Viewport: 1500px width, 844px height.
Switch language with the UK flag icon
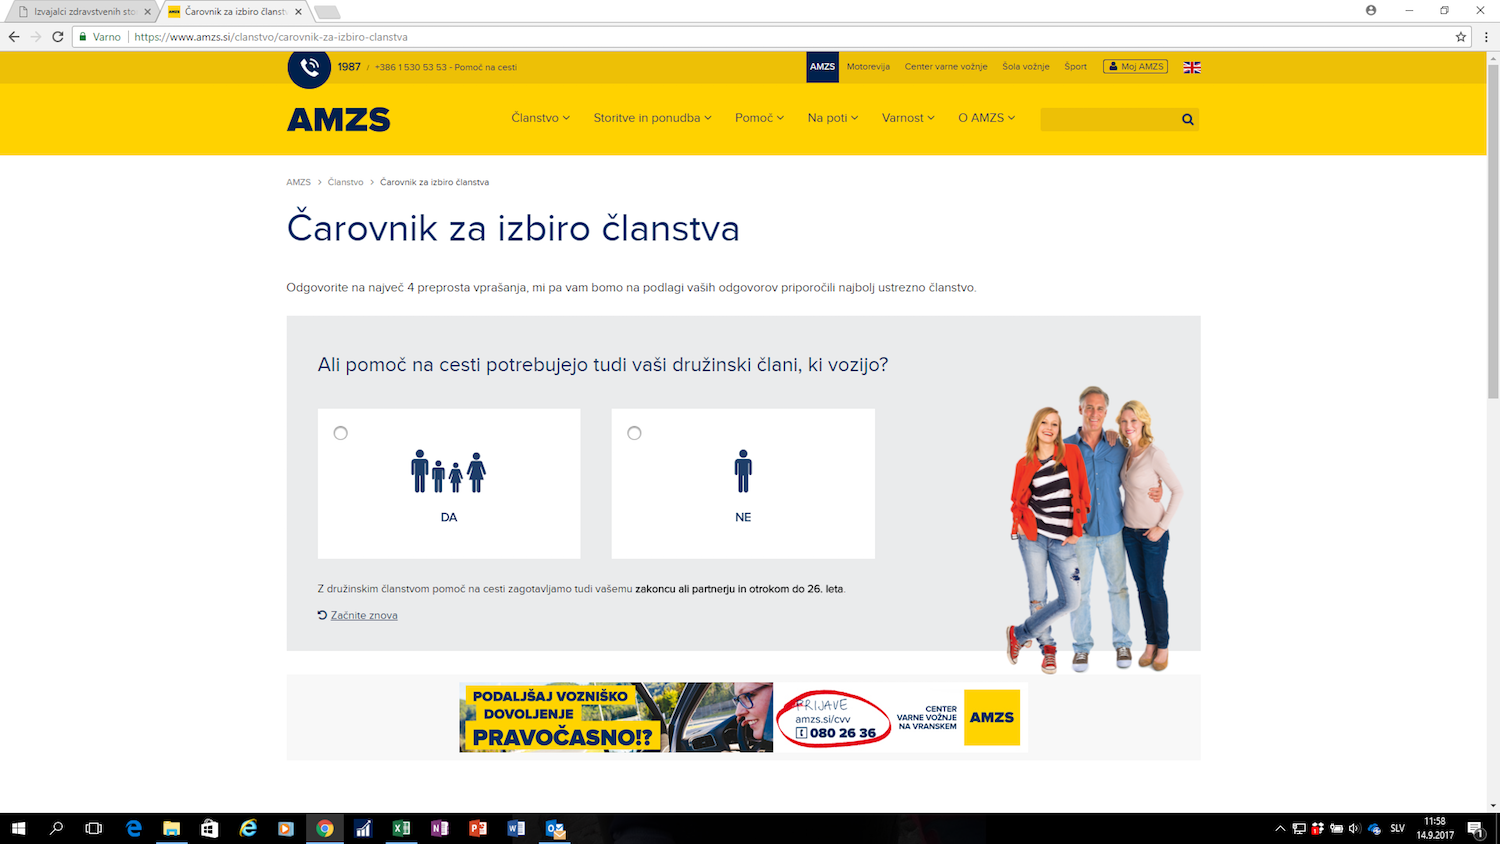1192,67
